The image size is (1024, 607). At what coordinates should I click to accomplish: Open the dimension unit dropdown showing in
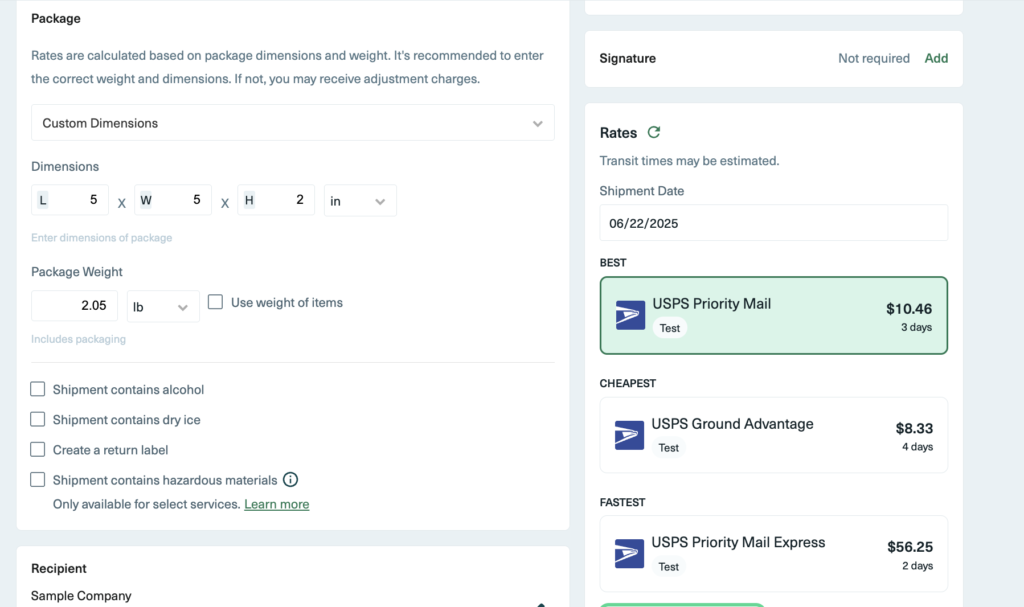(x=360, y=201)
